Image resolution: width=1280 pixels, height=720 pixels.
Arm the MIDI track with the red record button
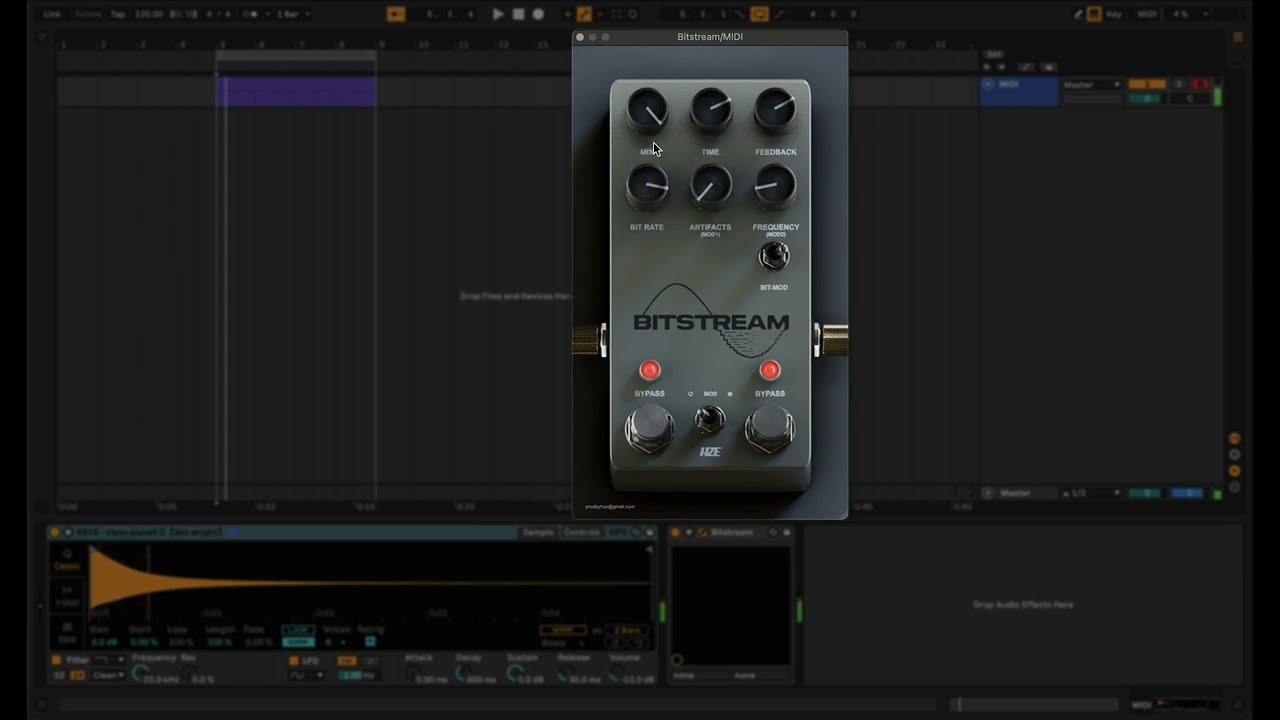pyautogui.click(x=1200, y=85)
